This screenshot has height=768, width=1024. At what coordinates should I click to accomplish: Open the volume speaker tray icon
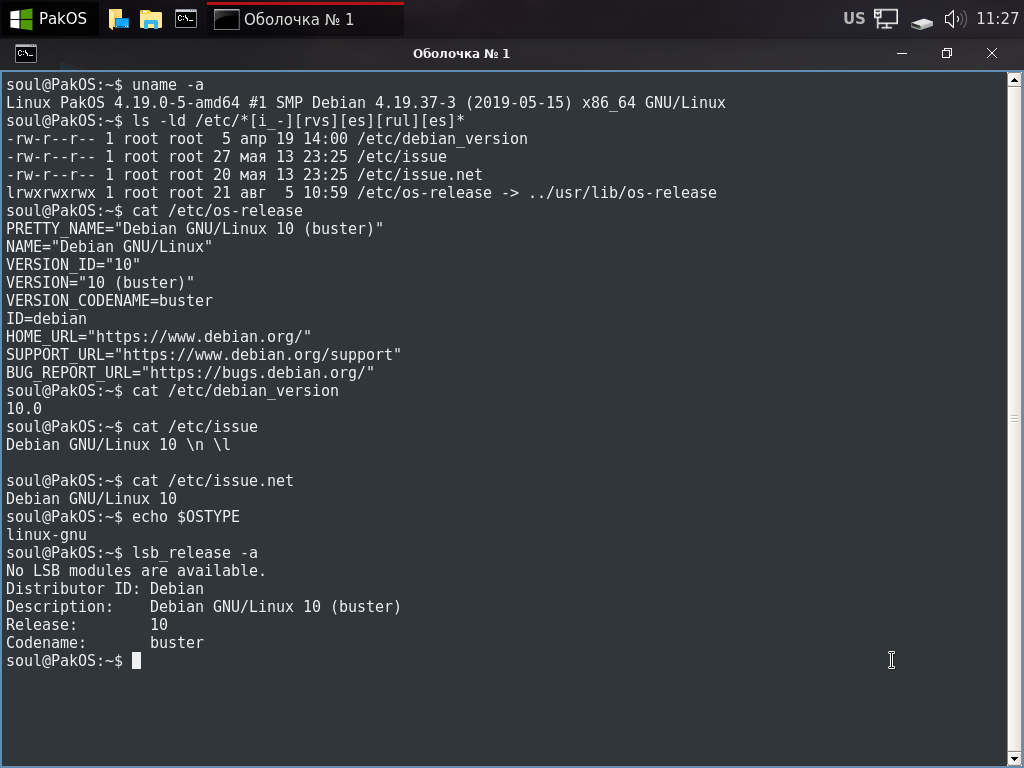[x=955, y=18]
